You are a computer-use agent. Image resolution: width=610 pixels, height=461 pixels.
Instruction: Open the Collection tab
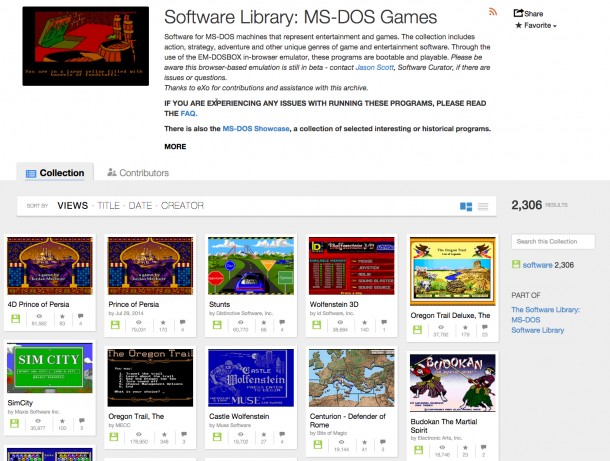tap(55, 173)
